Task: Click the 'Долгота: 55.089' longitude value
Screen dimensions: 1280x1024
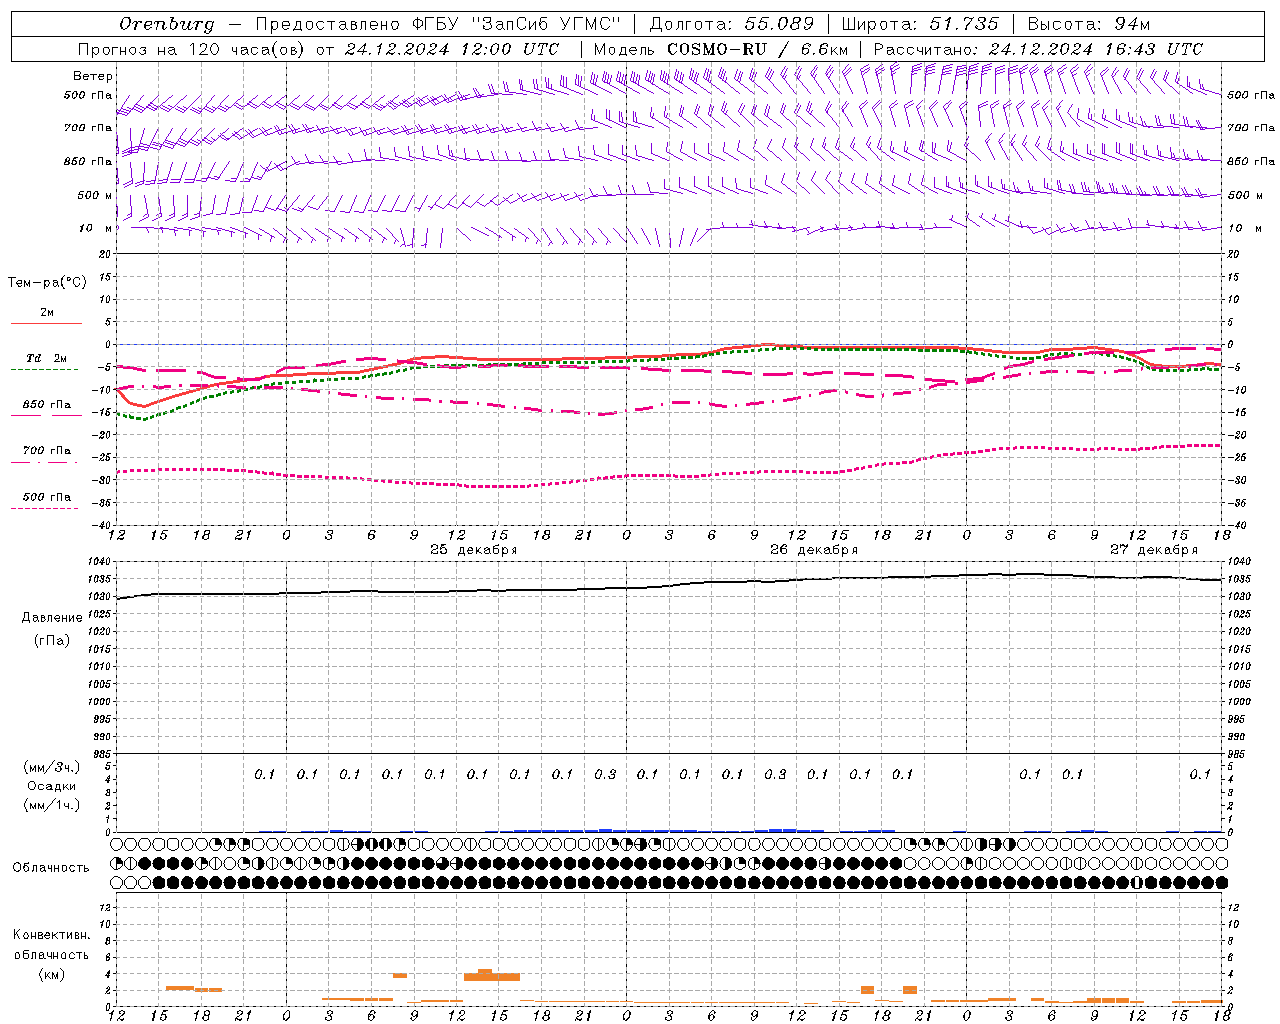Action: [731, 24]
